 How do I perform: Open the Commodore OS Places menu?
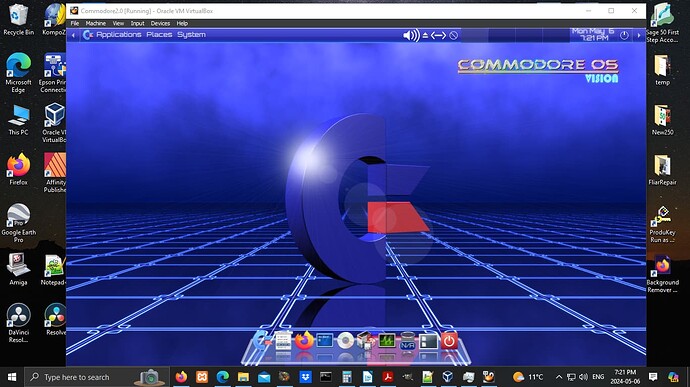(x=159, y=34)
